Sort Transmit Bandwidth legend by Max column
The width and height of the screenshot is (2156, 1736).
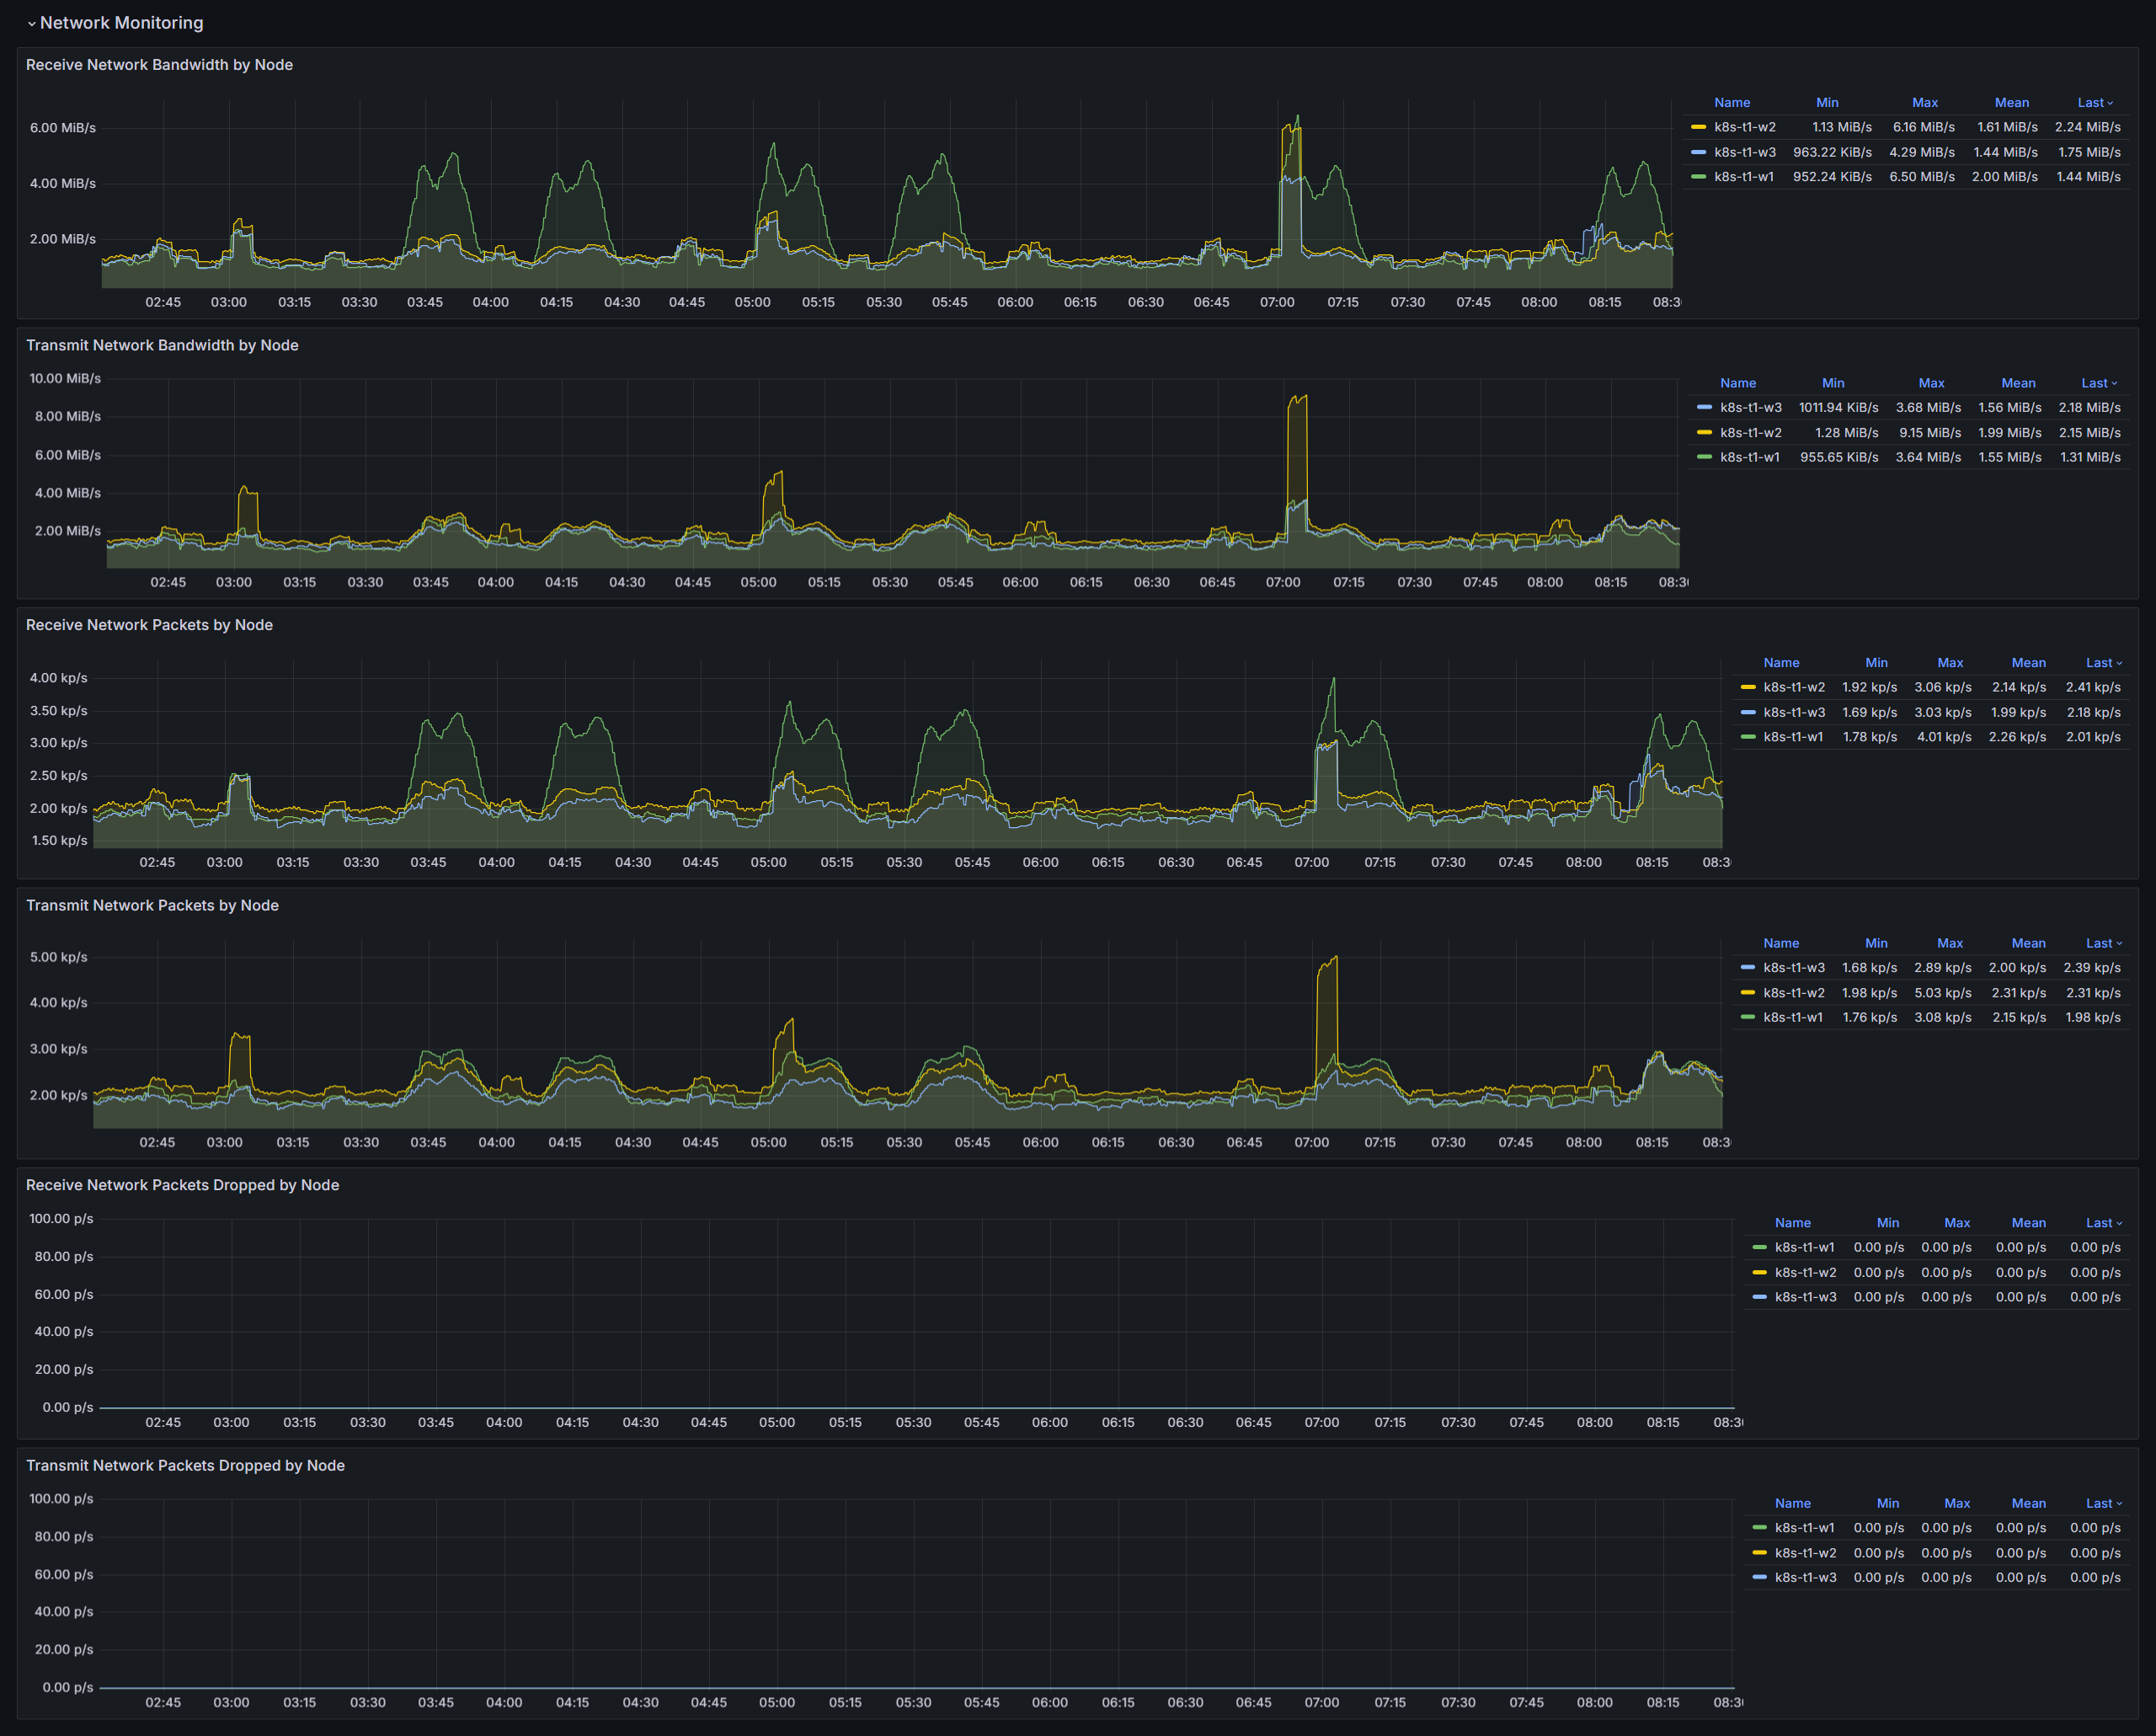1931,383
